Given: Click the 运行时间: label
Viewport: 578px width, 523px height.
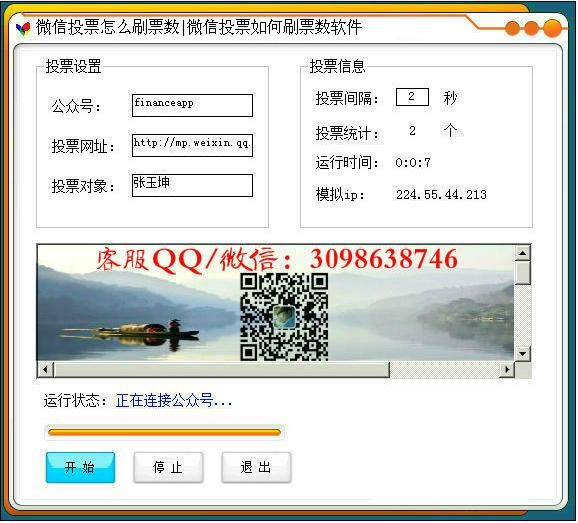Looking at the screenshot, I should 347,163.
